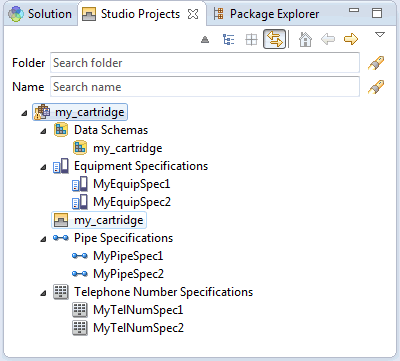
Task: Select MyPipeSpec1 in the tree
Action: click(118, 256)
